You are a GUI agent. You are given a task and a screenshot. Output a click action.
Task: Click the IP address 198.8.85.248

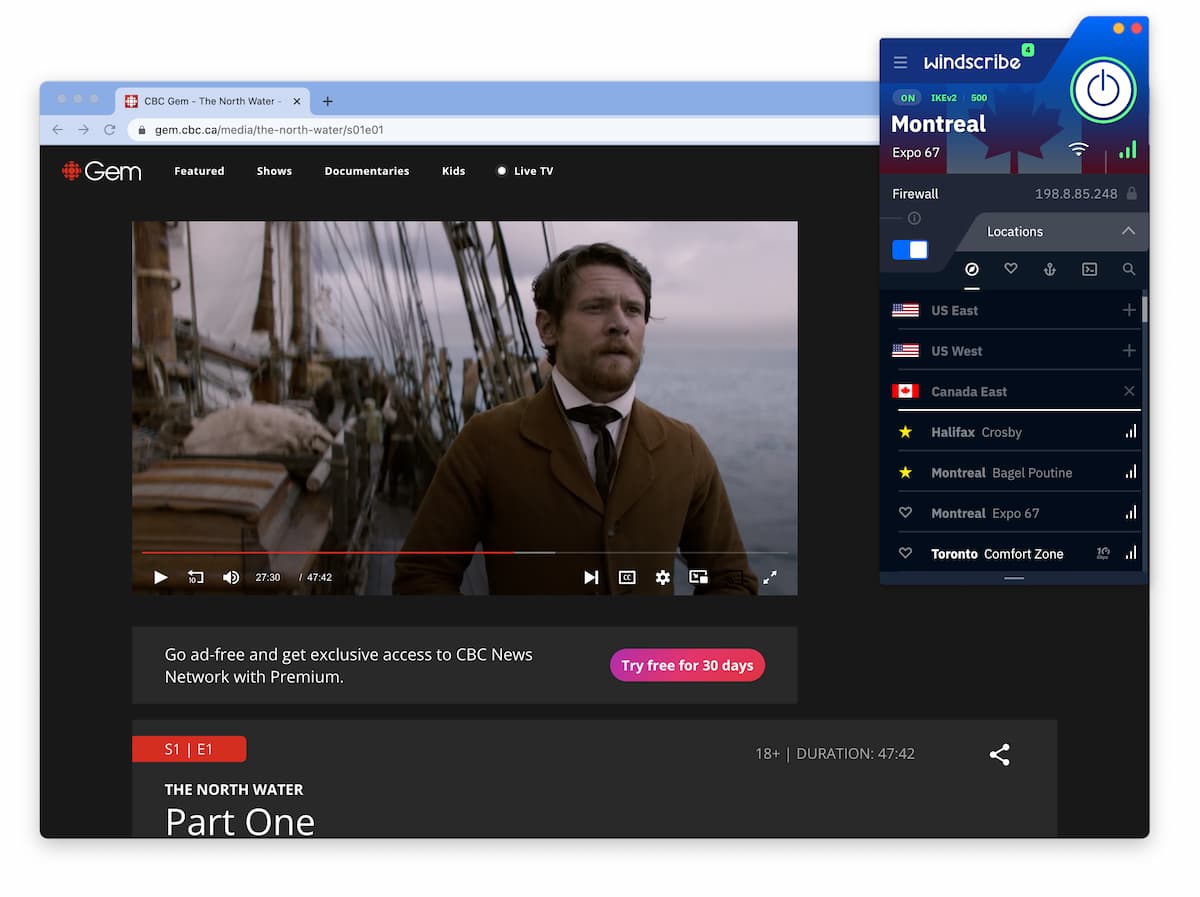[1076, 194]
